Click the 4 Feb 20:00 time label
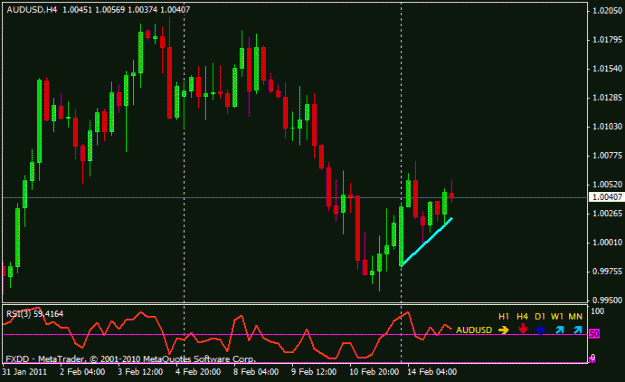 pos(198,372)
